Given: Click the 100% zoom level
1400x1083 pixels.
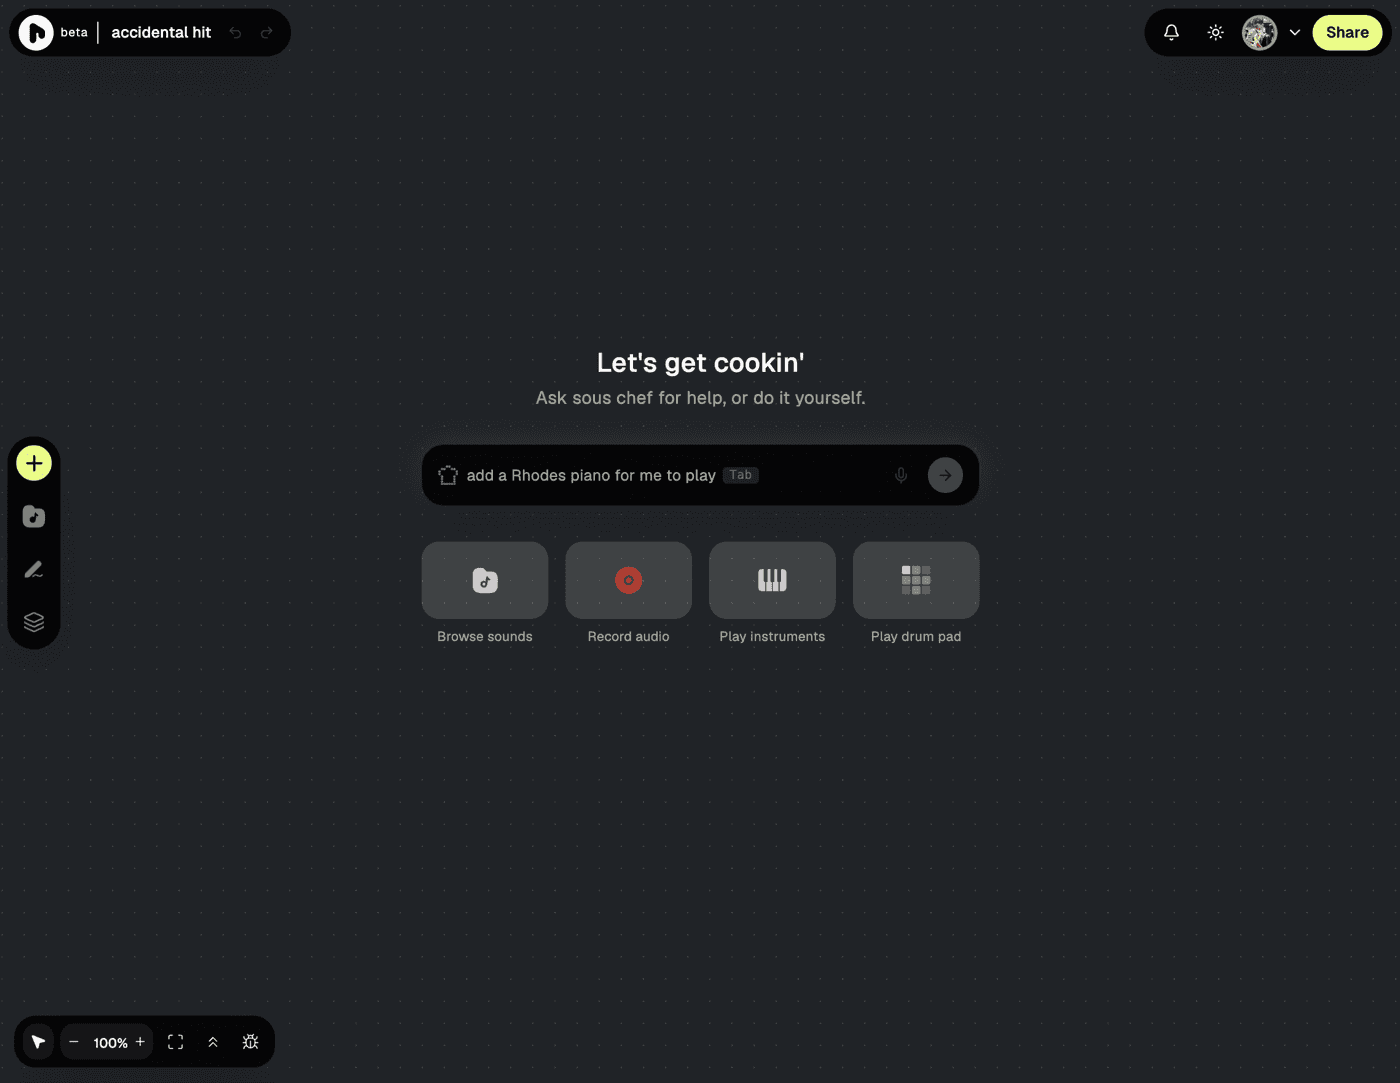Looking at the screenshot, I should click(x=110, y=1043).
